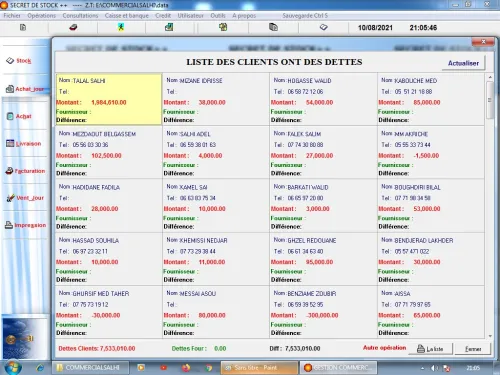This screenshot has height=375, width=500.
Task: Open the Chrome taskbar icon
Action: (209, 368)
